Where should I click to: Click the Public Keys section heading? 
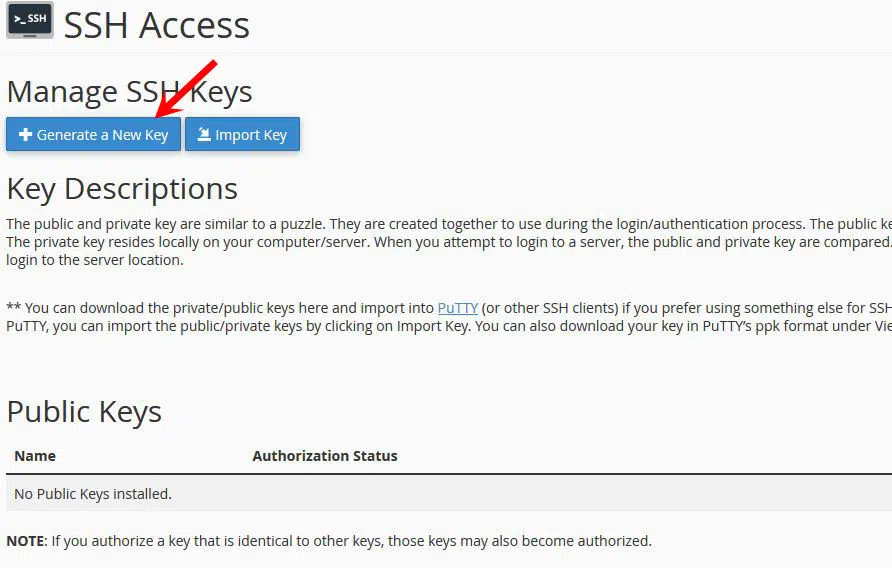pos(84,412)
